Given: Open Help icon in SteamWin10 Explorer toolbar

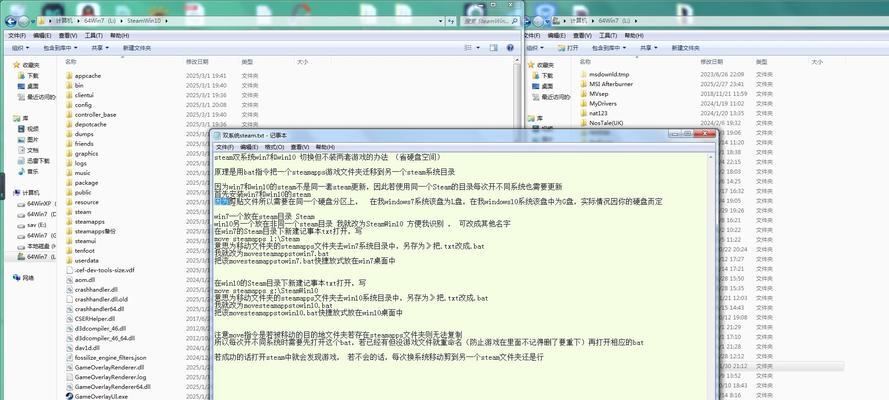Looking at the screenshot, I should click(x=510, y=48).
